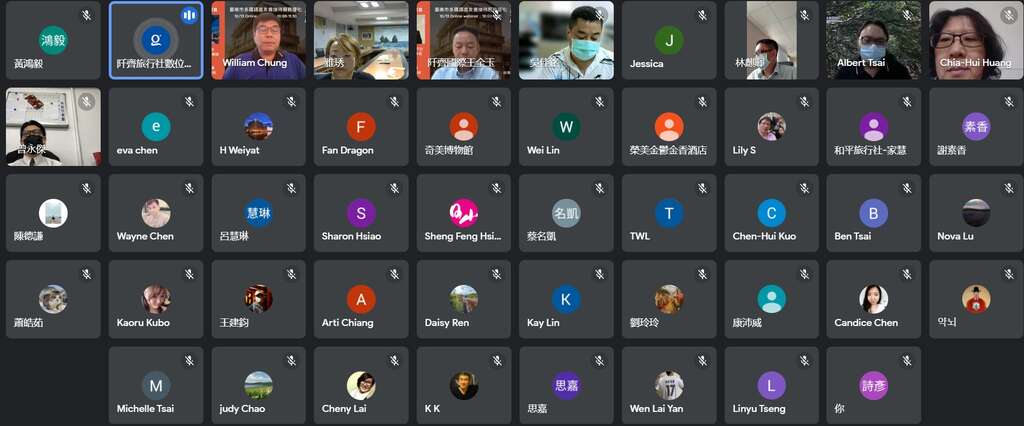Click Chen-Hui Kuo's participant tile
The image size is (1024, 426).
(x=771, y=213)
